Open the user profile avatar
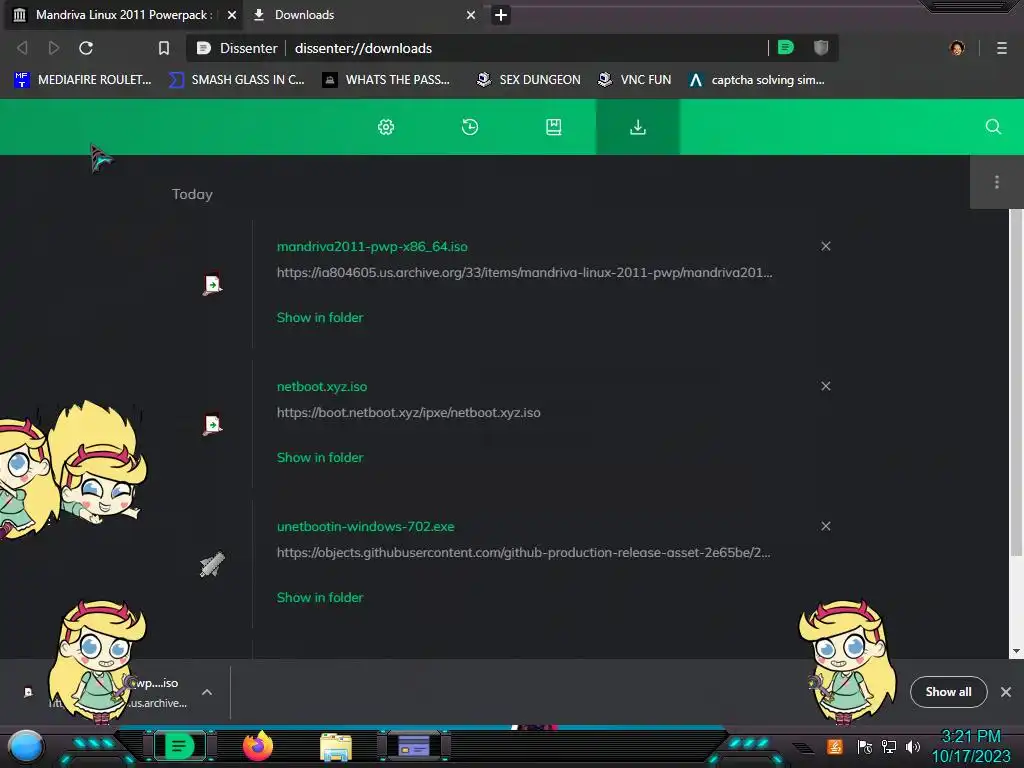Screen dimensions: 1024x768 (x=957, y=48)
